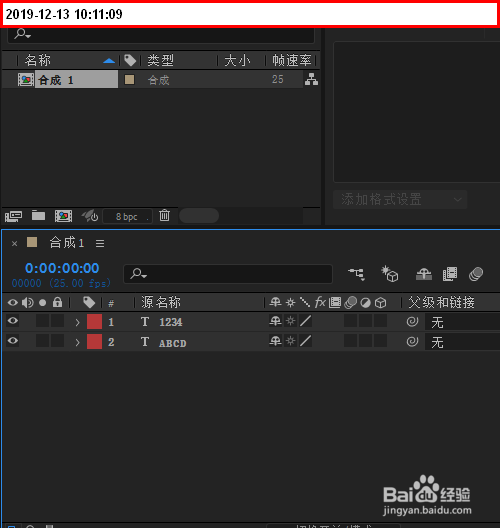Open the 合成1 timeline panel menu
Screen dimensions: 500x528
click(100, 243)
